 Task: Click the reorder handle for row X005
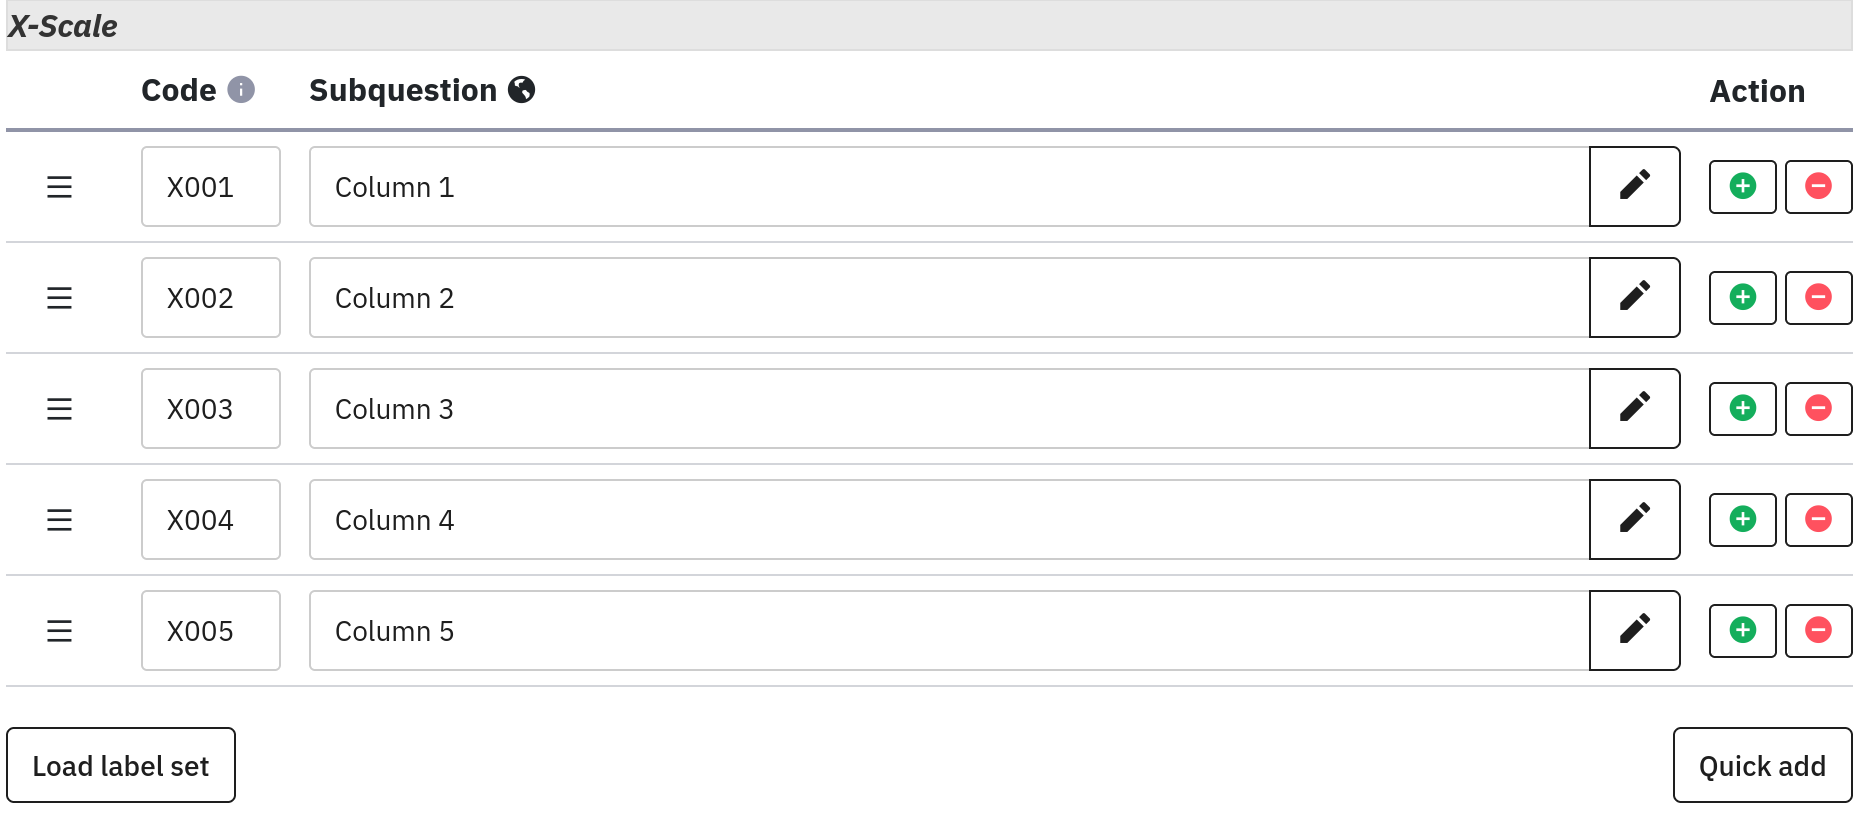click(x=60, y=631)
